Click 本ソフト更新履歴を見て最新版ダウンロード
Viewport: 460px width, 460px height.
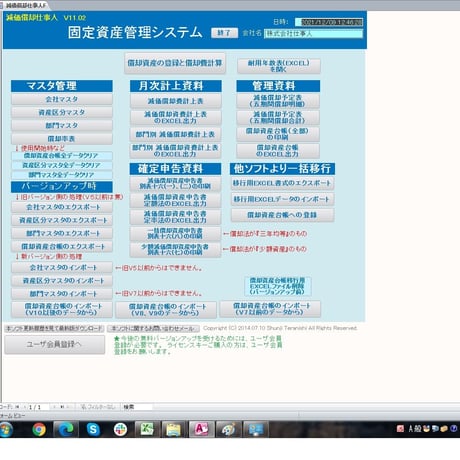pyautogui.click(x=54, y=329)
